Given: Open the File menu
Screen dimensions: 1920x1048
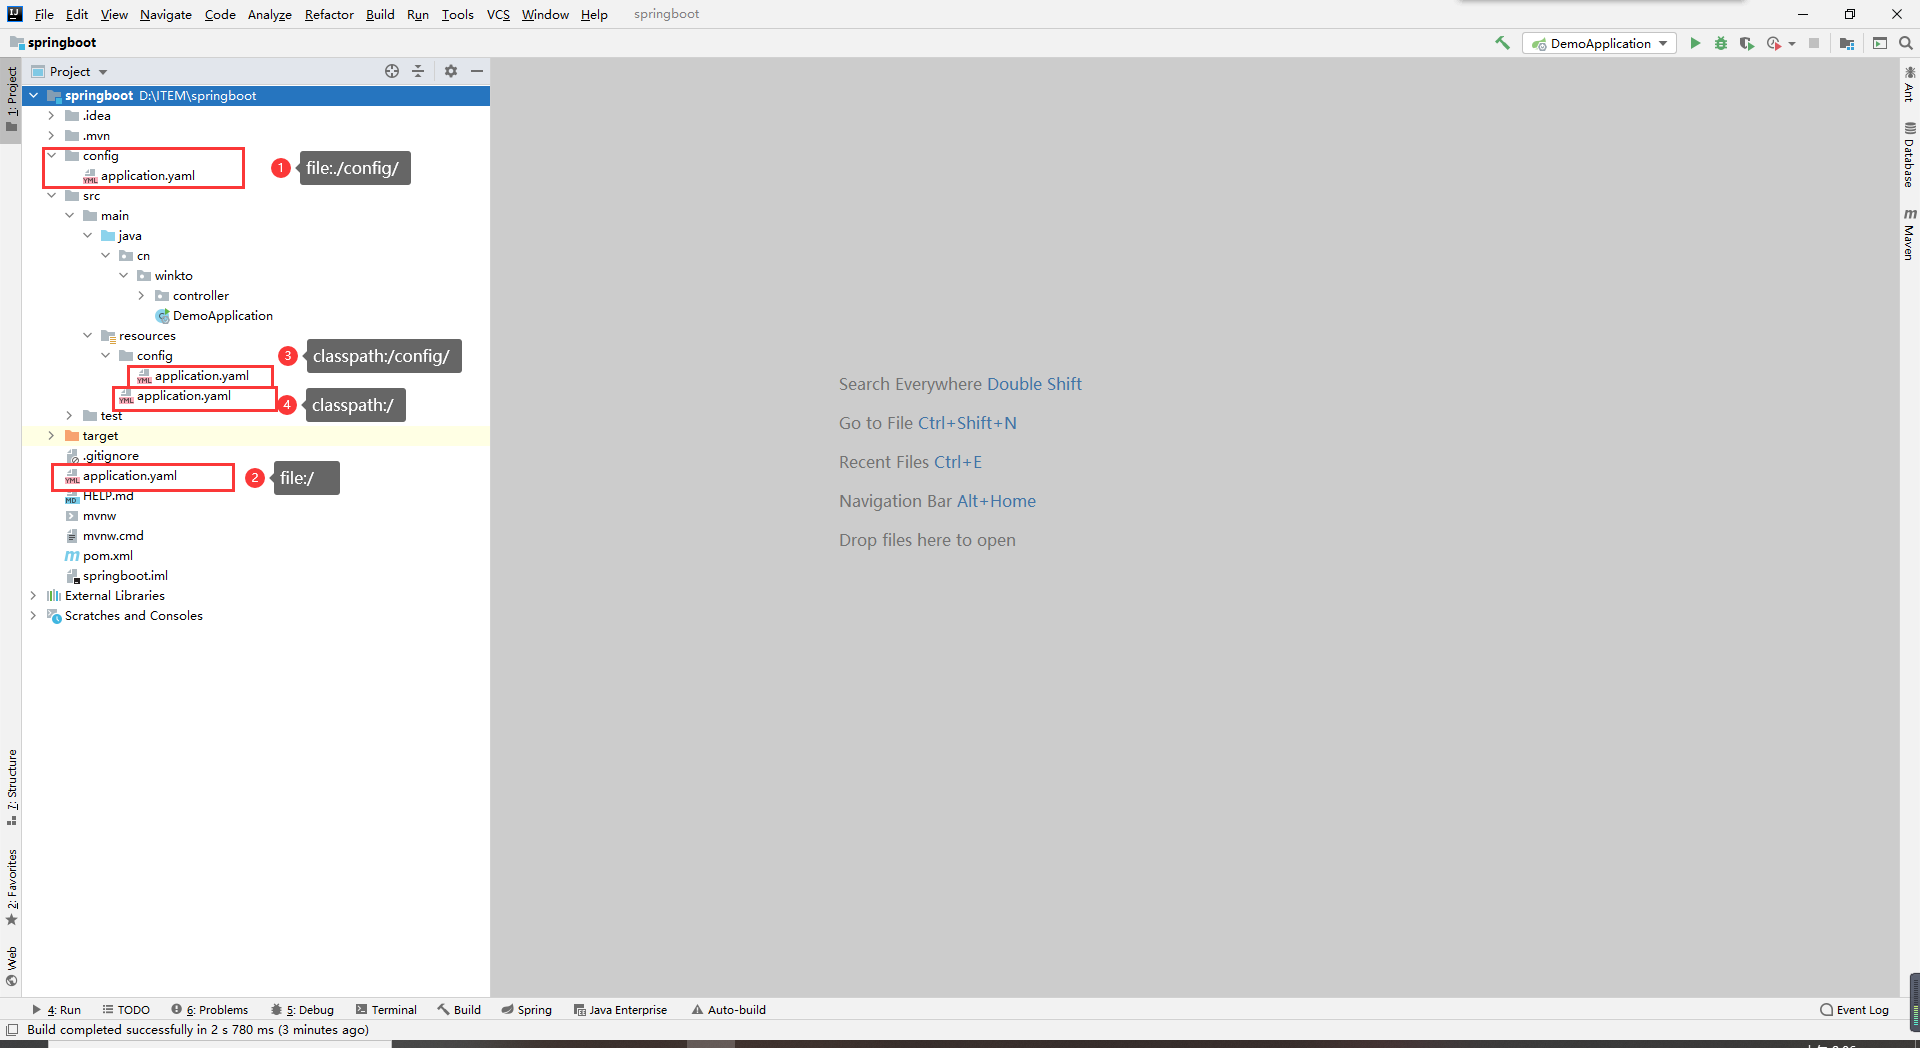Looking at the screenshot, I should 44,14.
